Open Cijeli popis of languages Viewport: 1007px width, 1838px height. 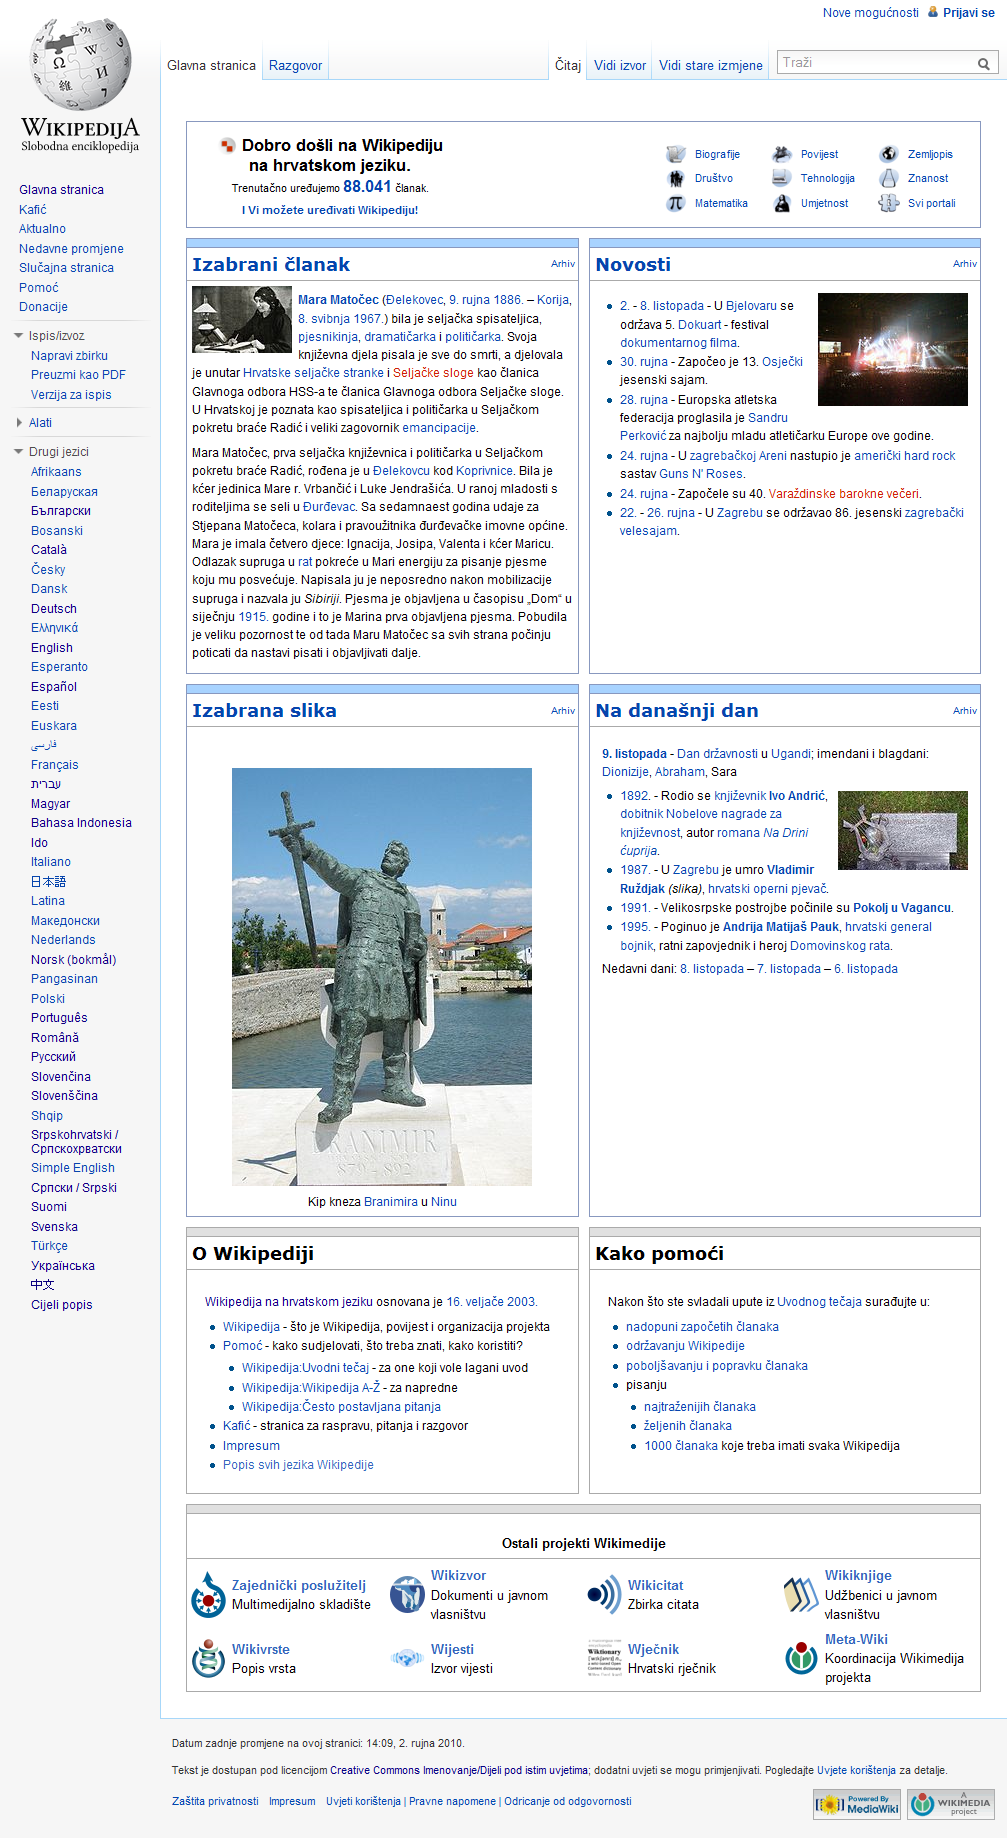pyautogui.click(x=61, y=1305)
